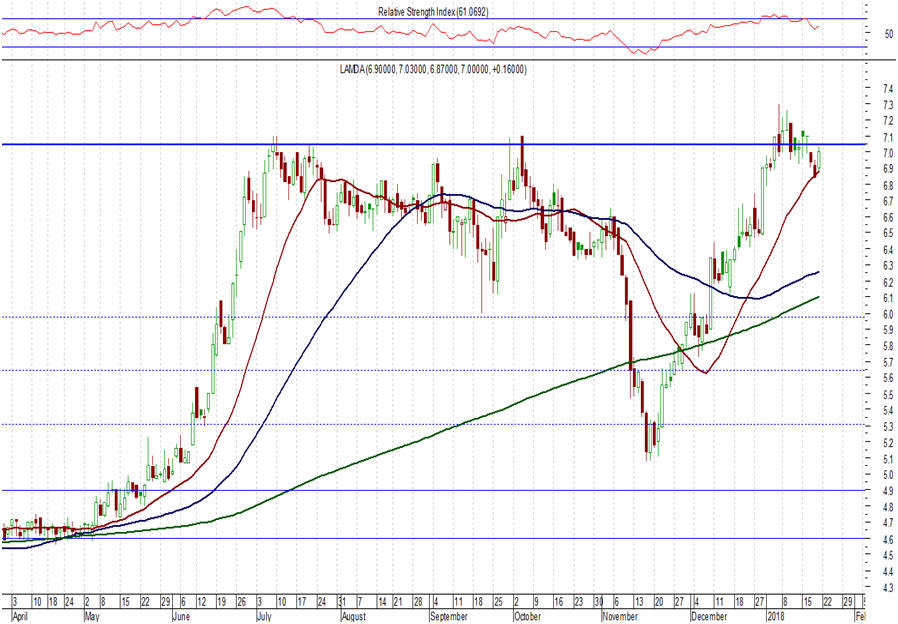Click the July month label
The width and height of the screenshot is (898, 624).
click(264, 617)
